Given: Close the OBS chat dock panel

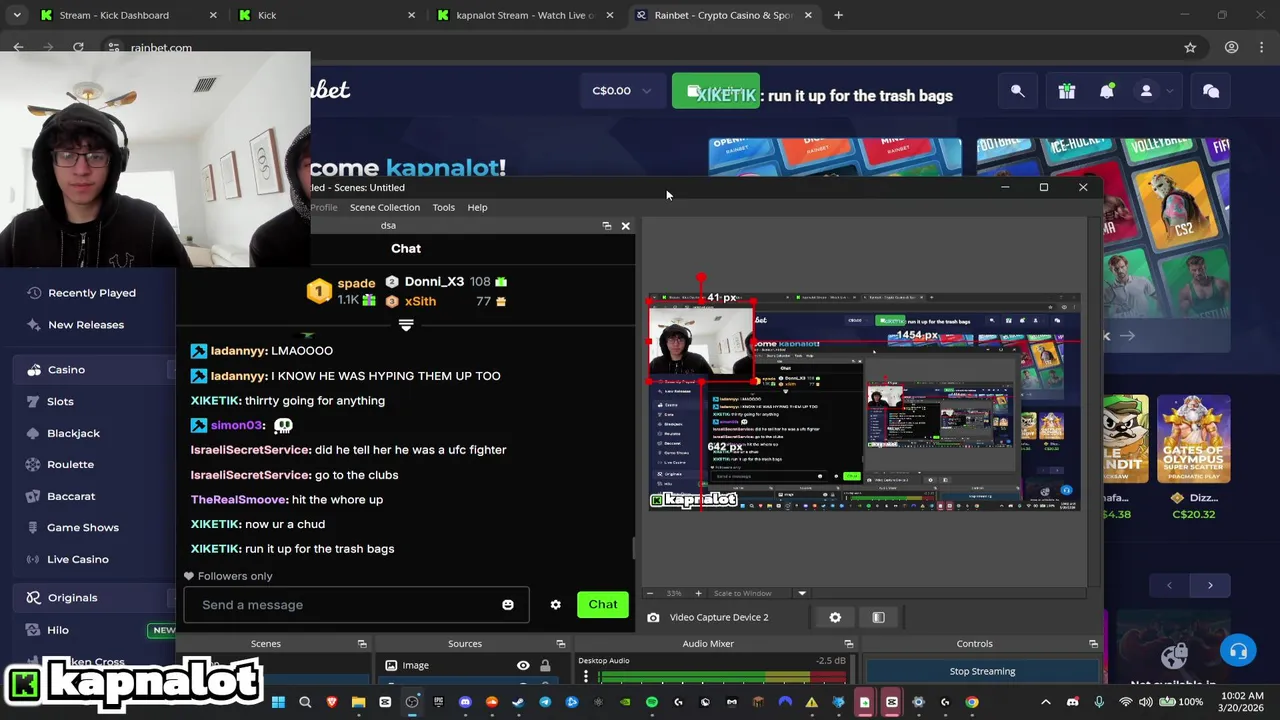Looking at the screenshot, I should (626, 226).
